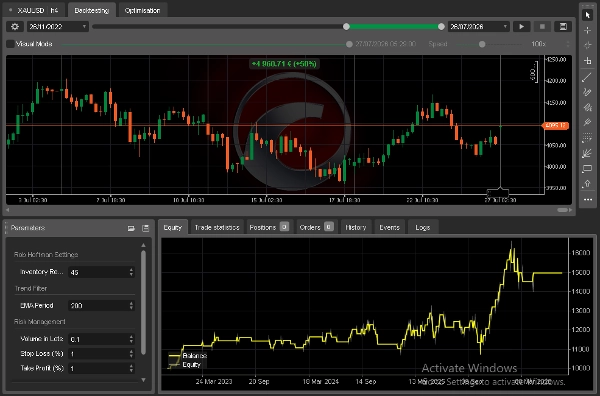Click the green profit +4 960.71 label
Viewport: 600px width, 396px height.
point(284,64)
